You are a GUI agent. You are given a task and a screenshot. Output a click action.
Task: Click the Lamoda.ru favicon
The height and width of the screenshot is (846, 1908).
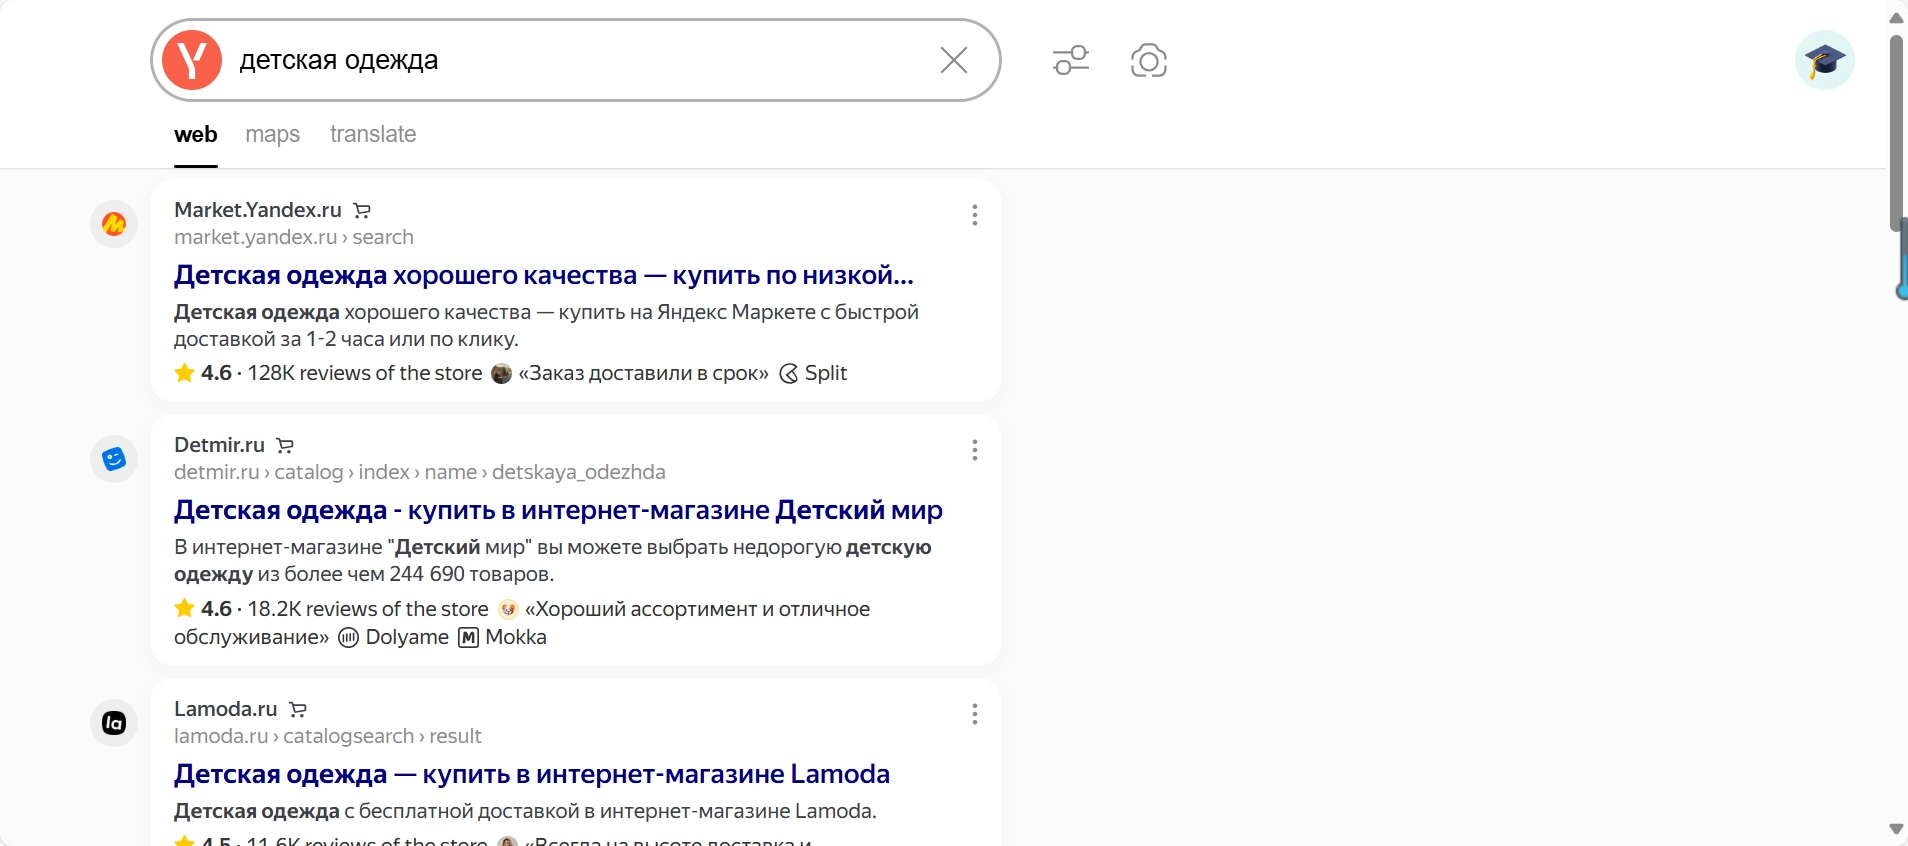coord(114,723)
